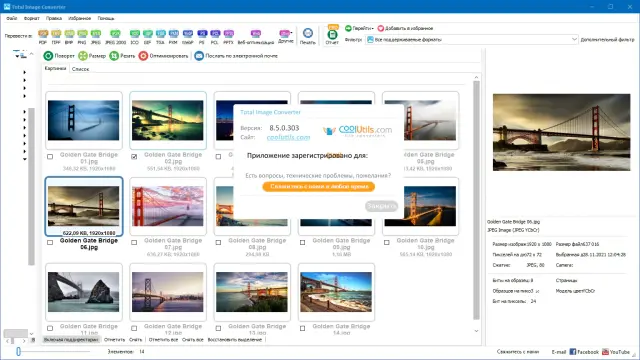Open the Report tool

tap(332, 35)
